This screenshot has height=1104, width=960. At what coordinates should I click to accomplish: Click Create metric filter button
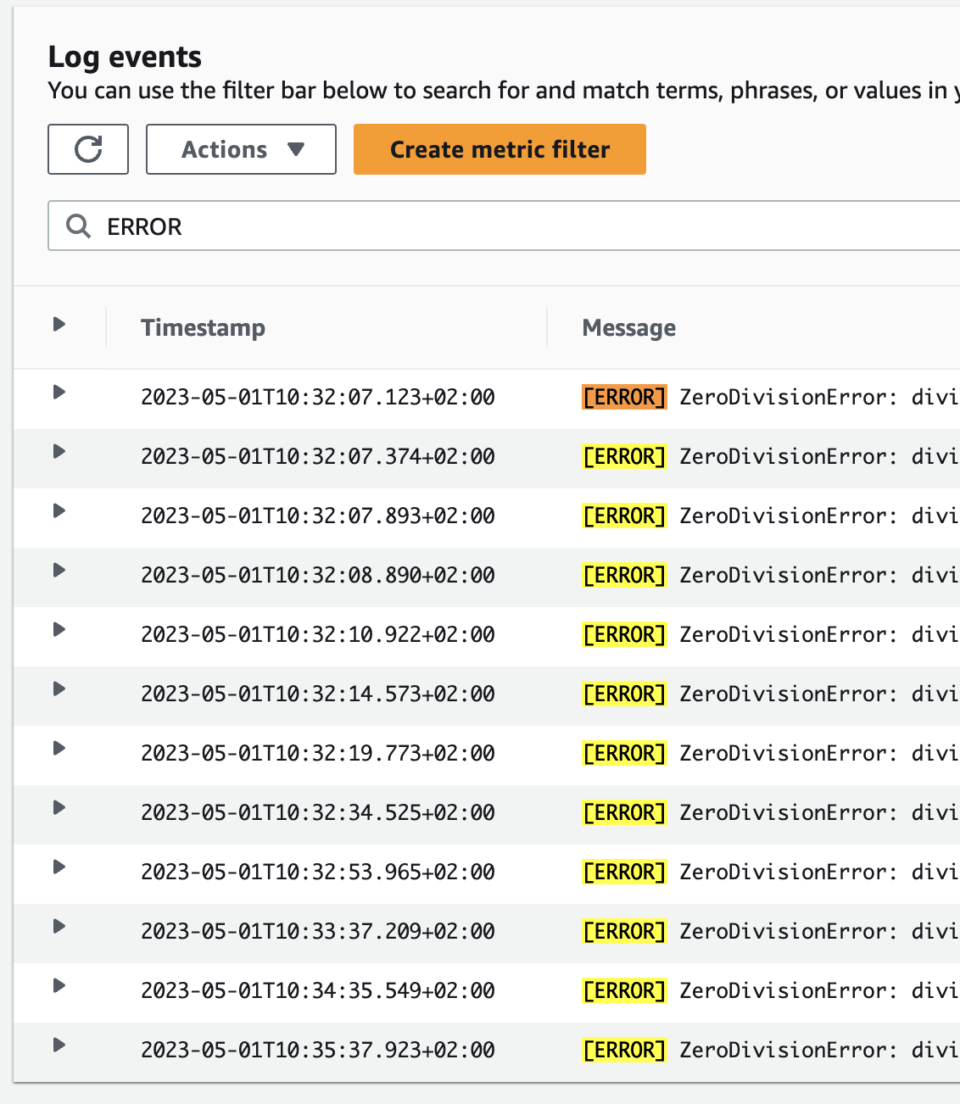(x=499, y=149)
